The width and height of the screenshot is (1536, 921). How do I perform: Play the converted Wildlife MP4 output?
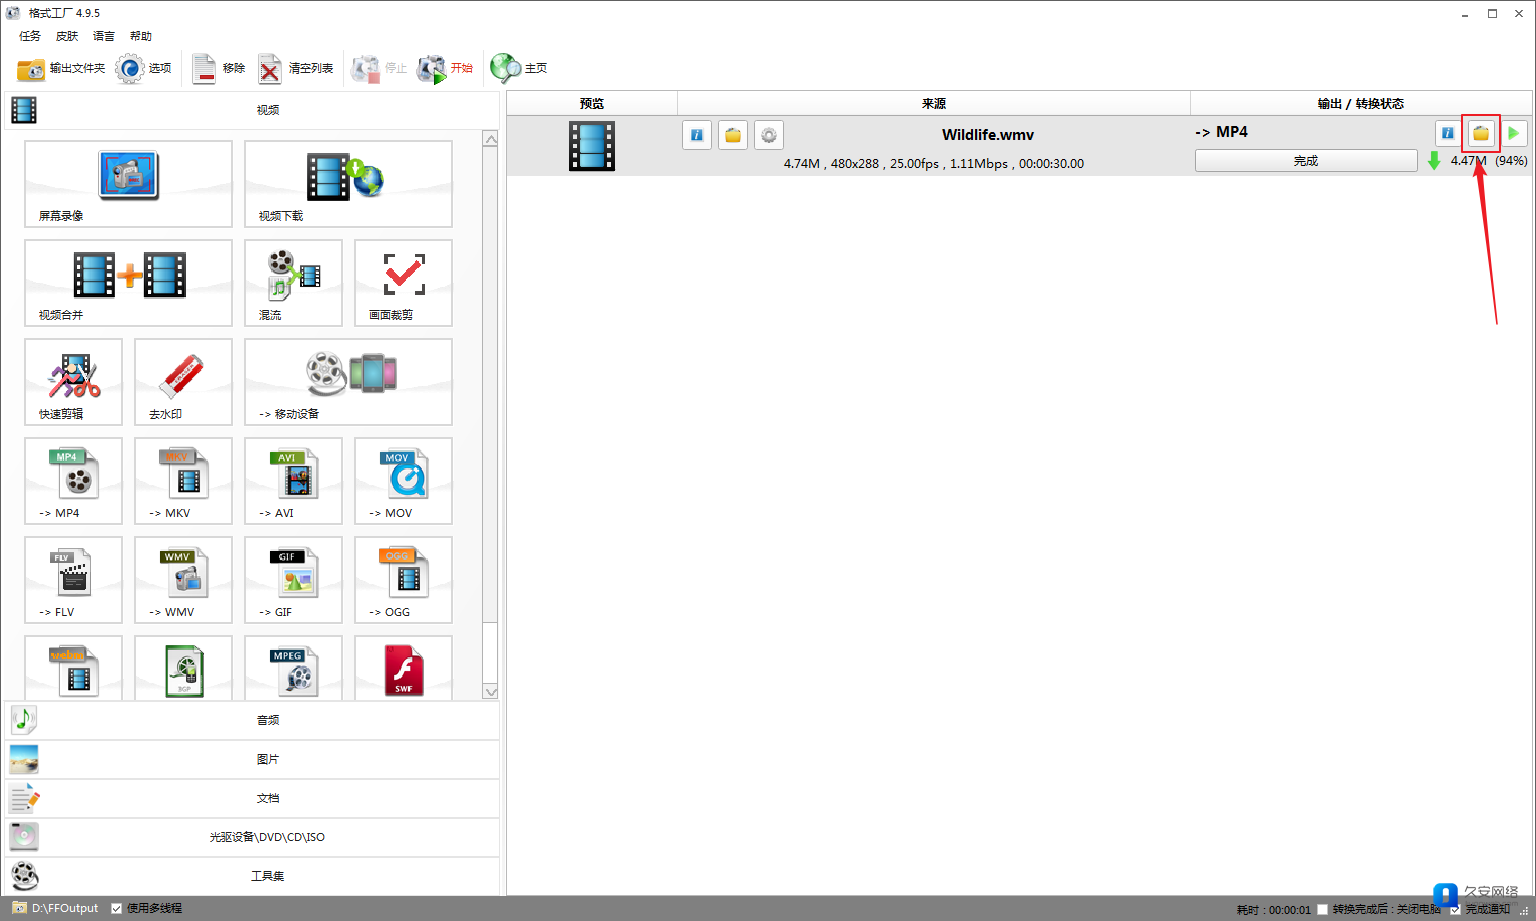(x=1513, y=134)
